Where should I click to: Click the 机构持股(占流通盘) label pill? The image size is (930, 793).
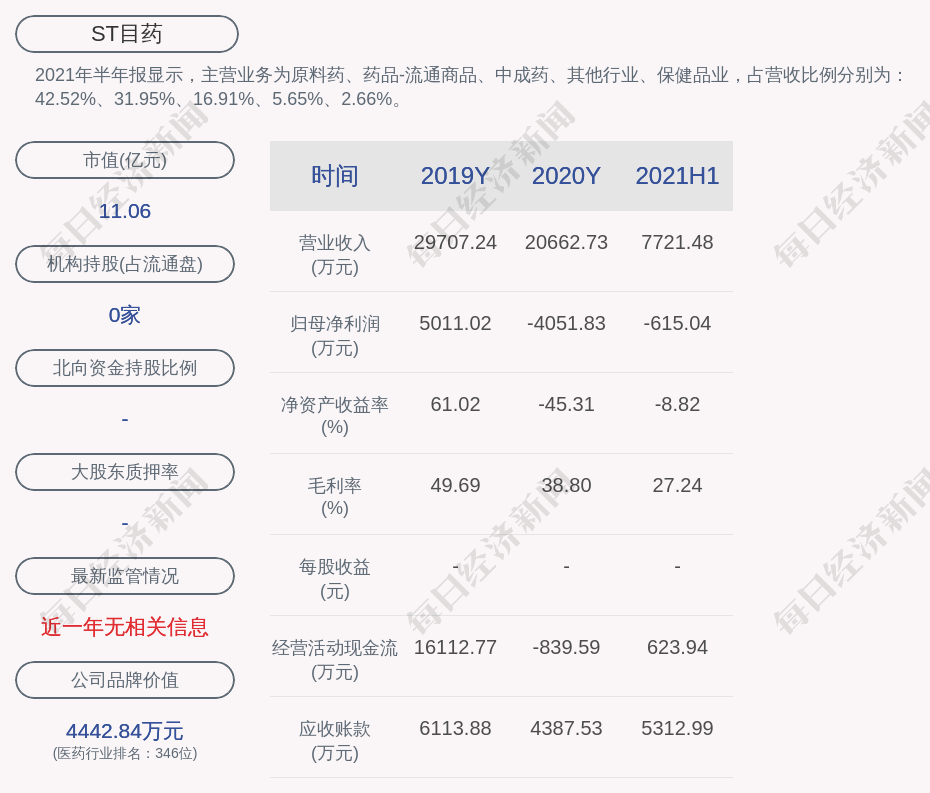[125, 264]
